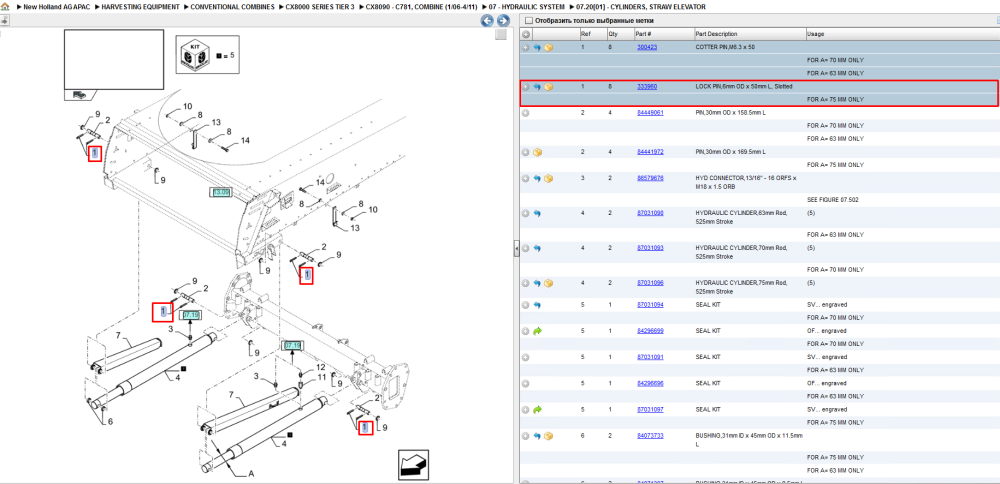
Task: Click blue arrow icon for cylinder 87031093
Action: 537,248
